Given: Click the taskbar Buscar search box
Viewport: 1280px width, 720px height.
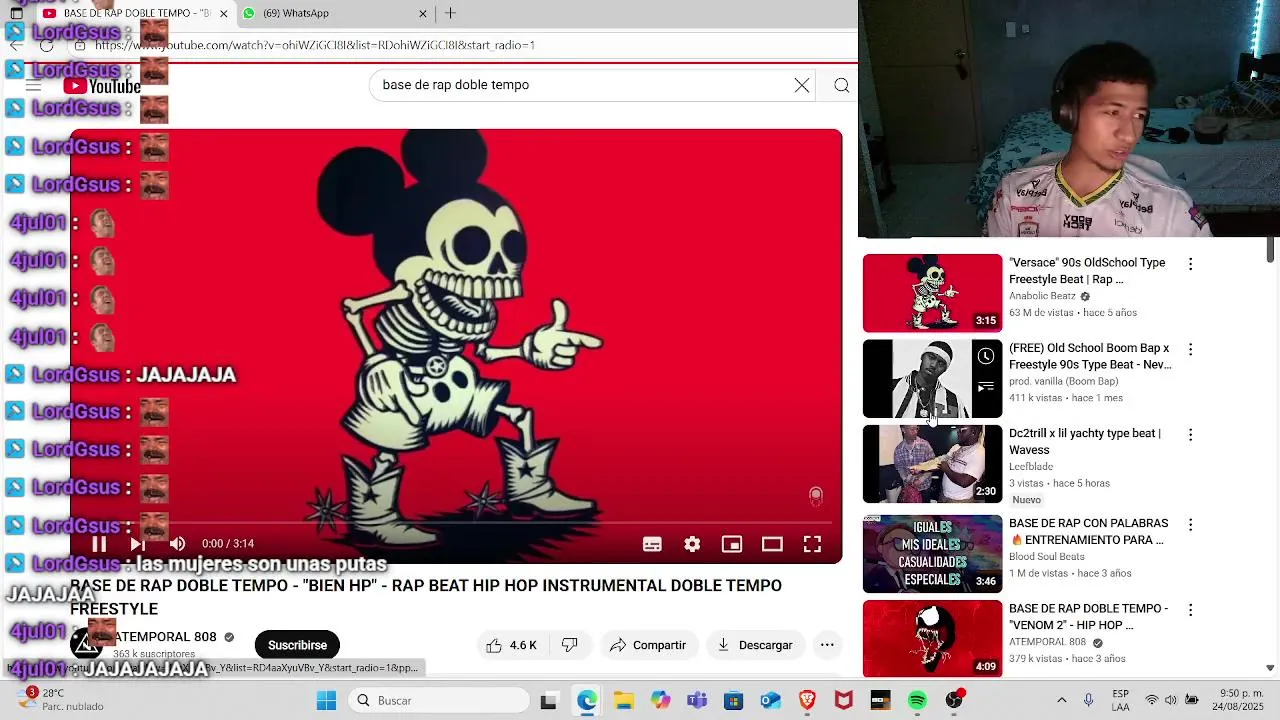Looking at the screenshot, I should coord(437,701).
